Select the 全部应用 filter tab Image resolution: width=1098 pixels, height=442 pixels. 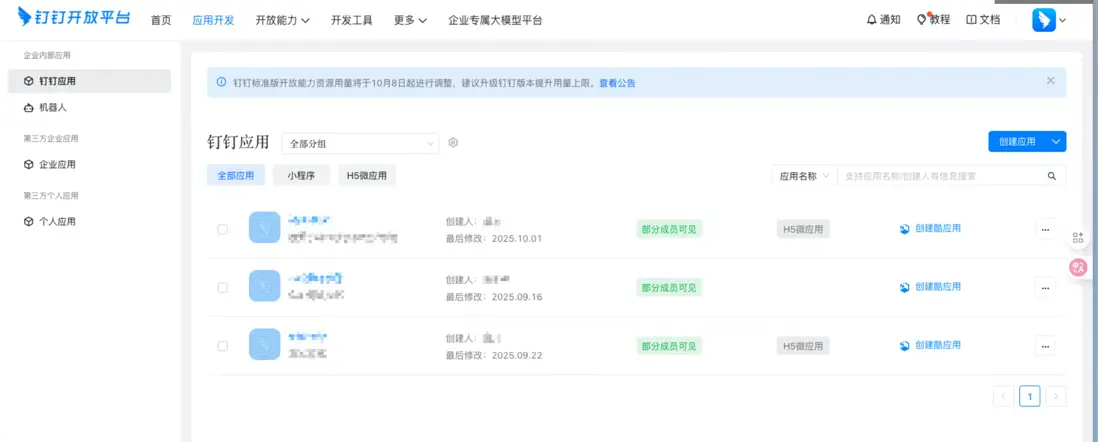[235, 176]
